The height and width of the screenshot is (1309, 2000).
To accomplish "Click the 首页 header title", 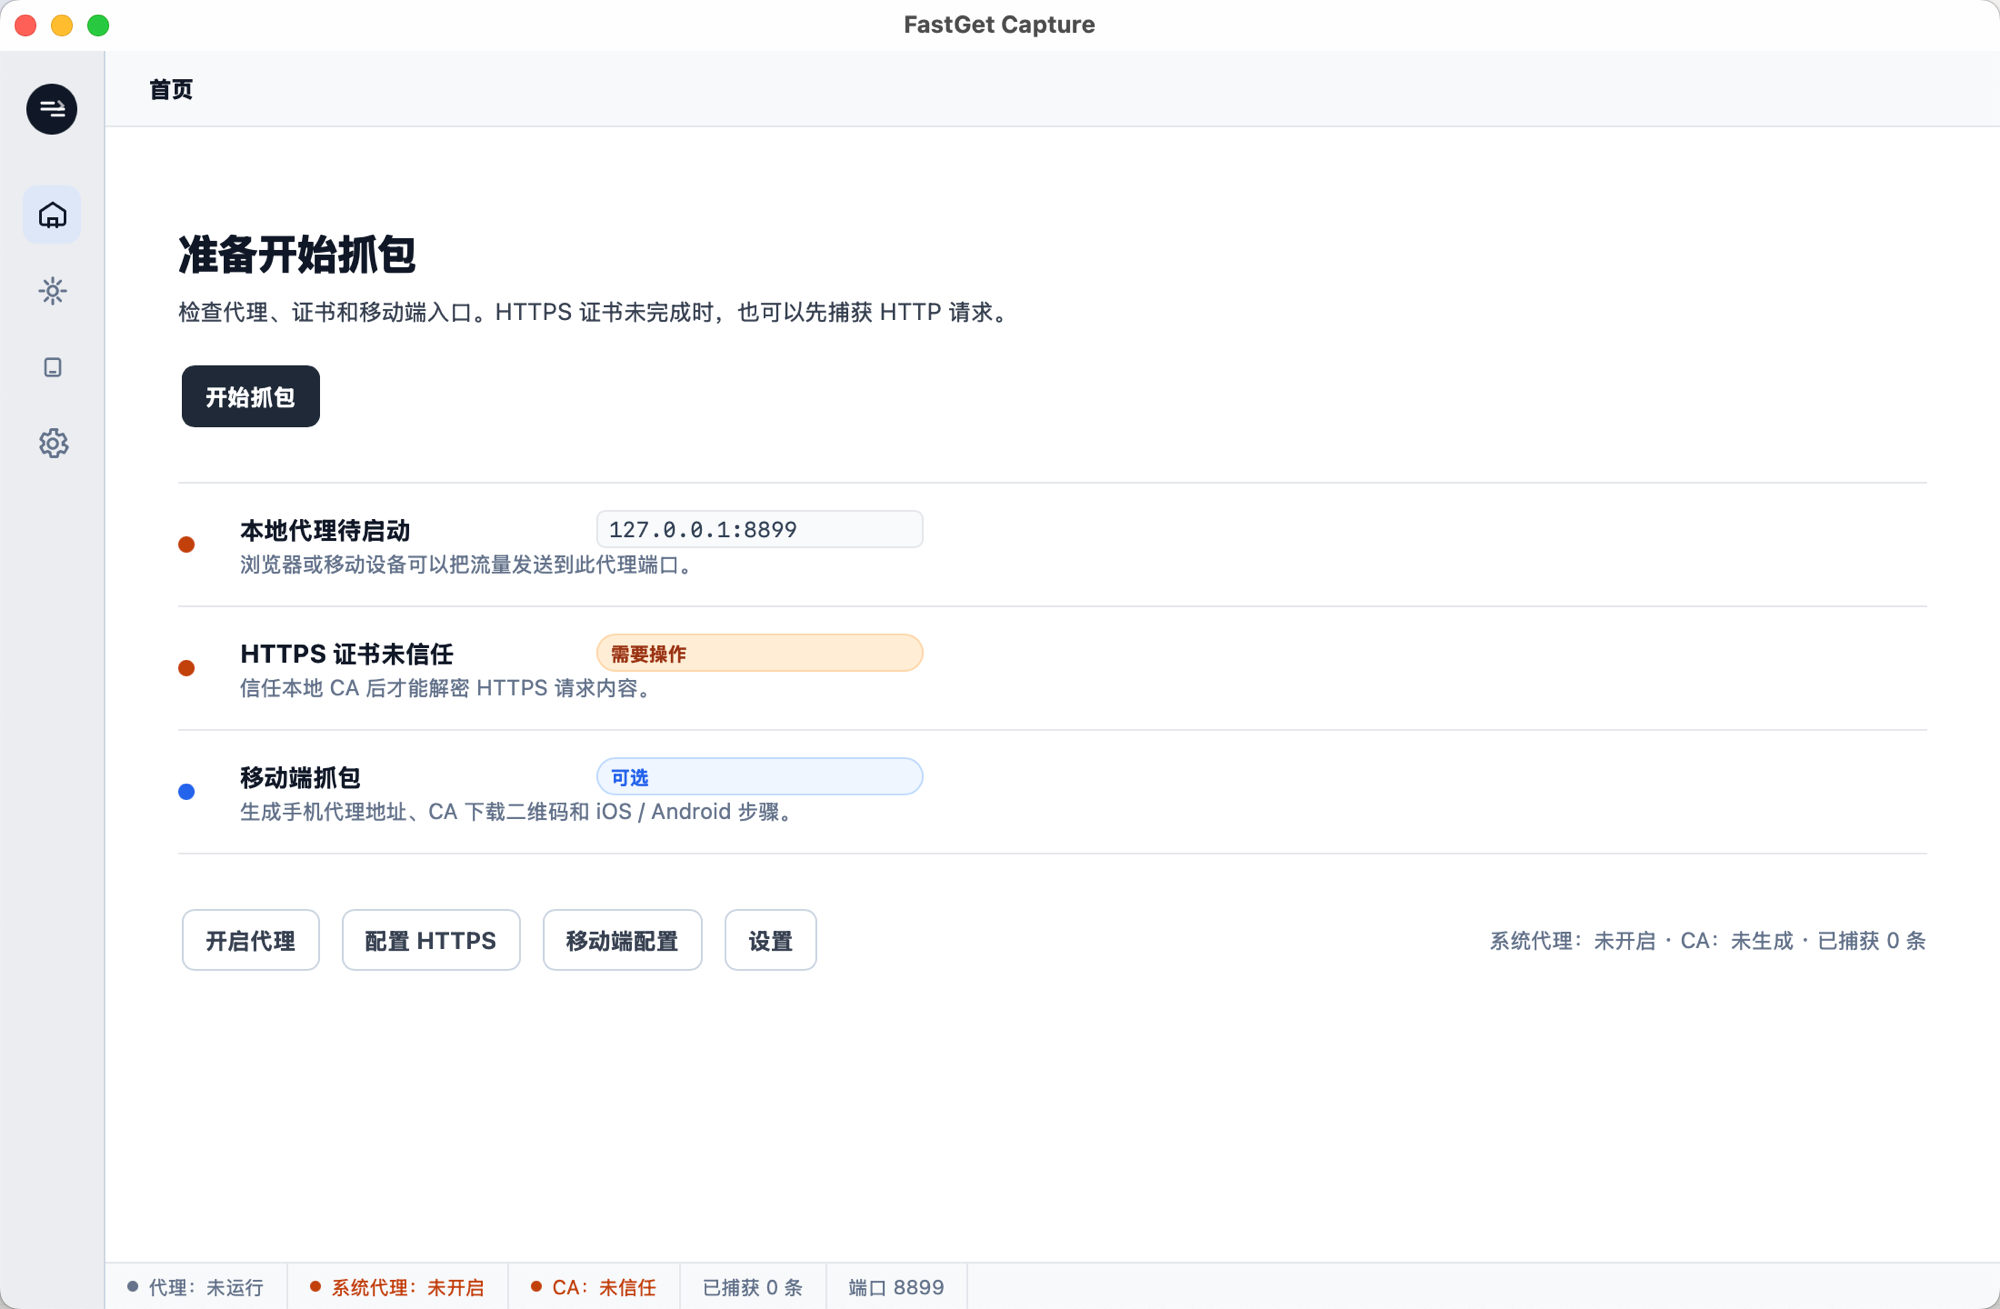I will coord(171,89).
